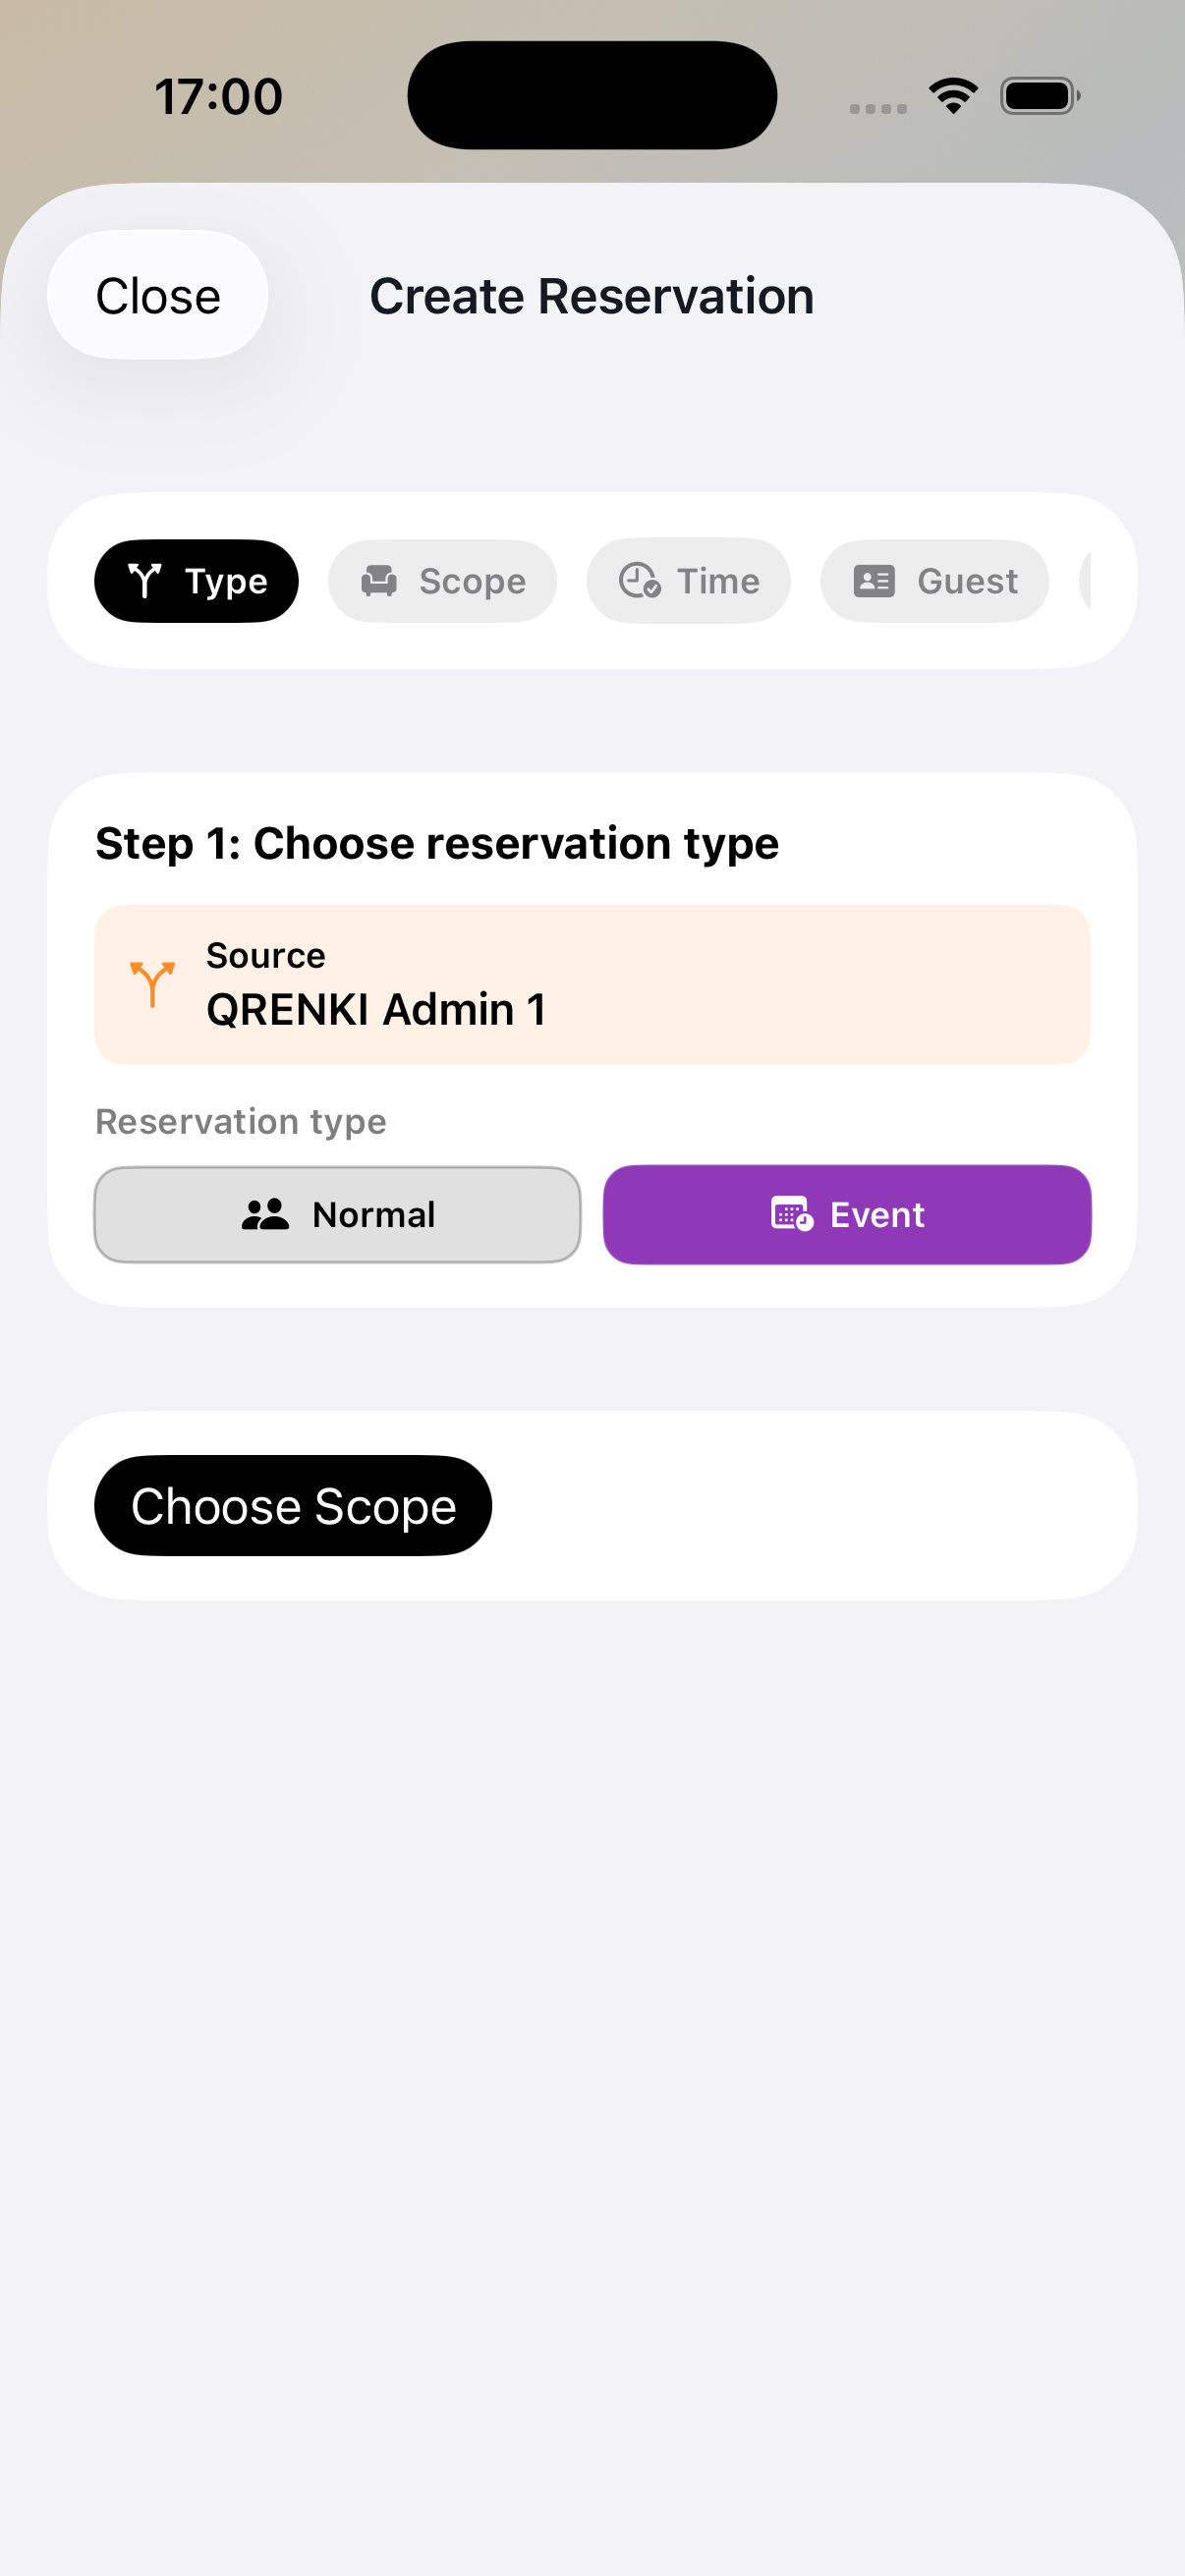Tap the Wi-Fi status icon

click(953, 96)
